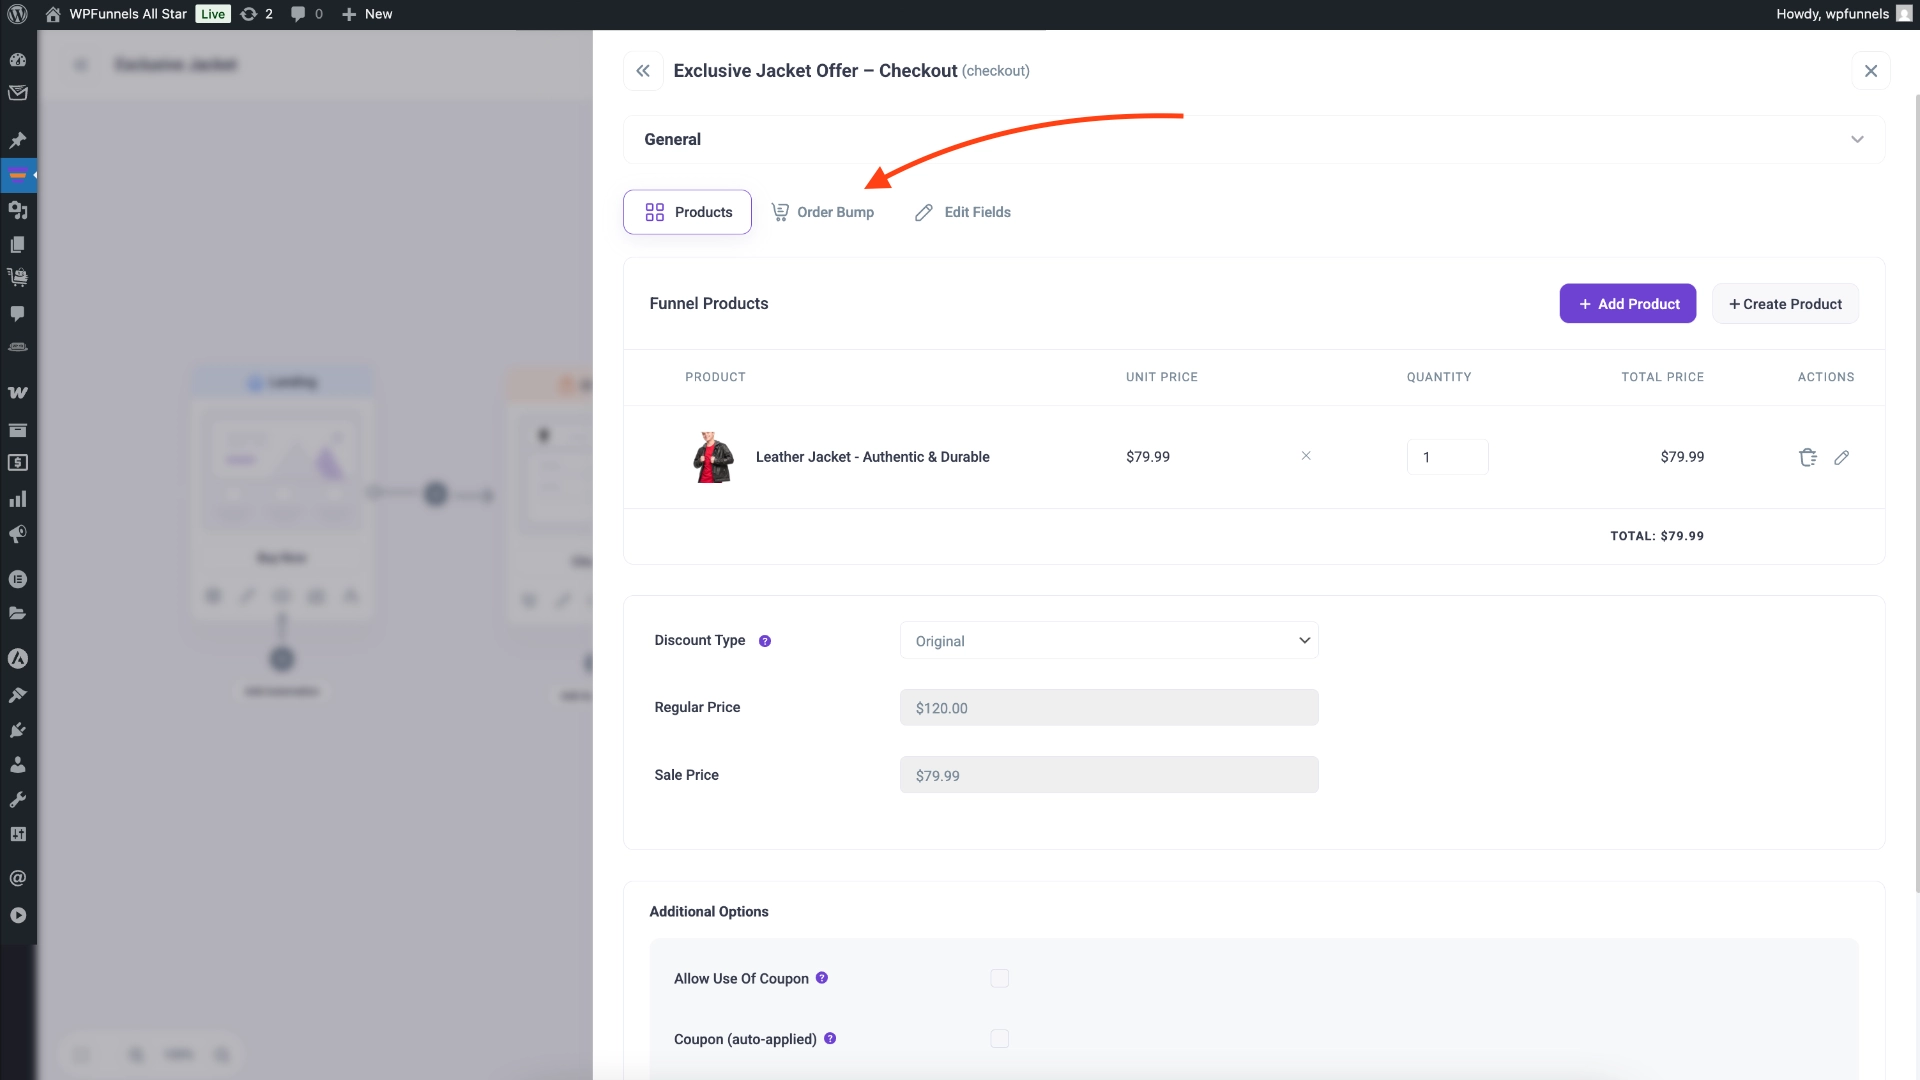Open the WPFunnels icon in the sidebar
Image resolution: width=1920 pixels, height=1080 pixels.
tap(18, 175)
